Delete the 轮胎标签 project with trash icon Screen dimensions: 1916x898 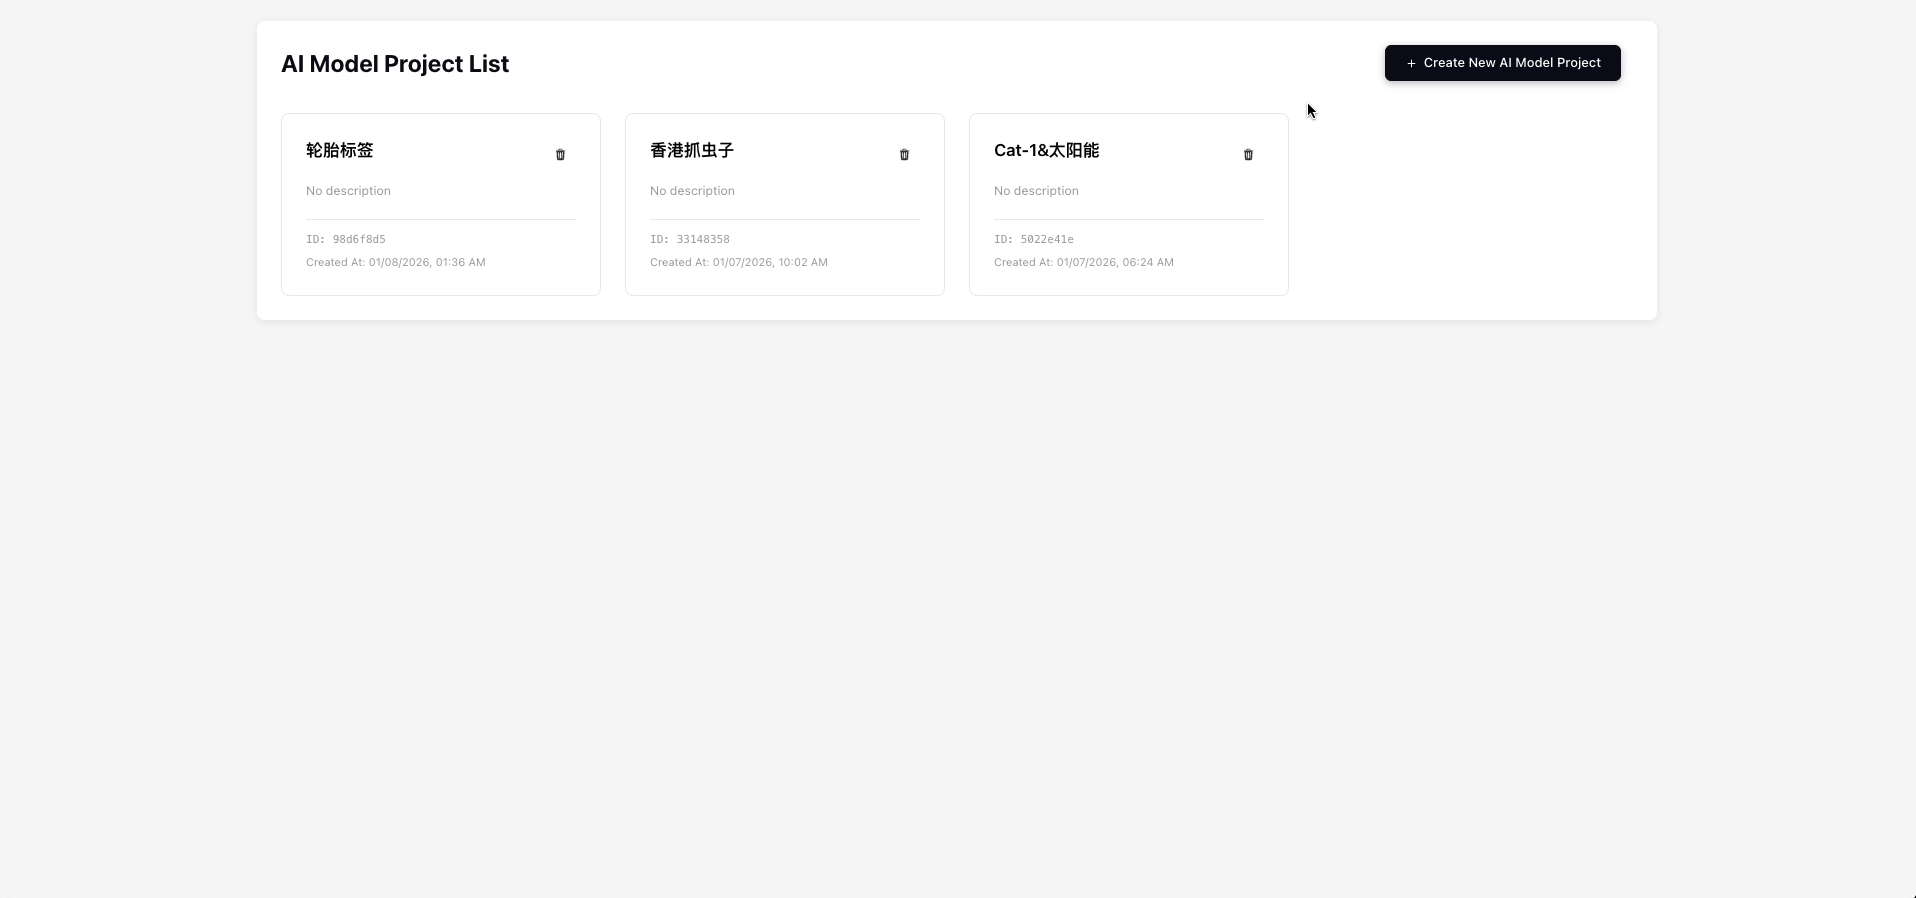point(560,155)
